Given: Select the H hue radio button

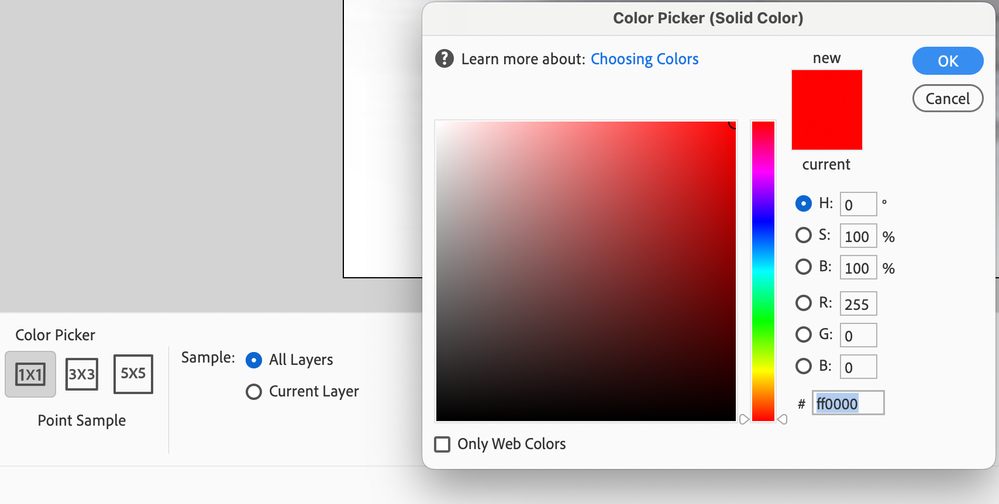Looking at the screenshot, I should [x=803, y=204].
